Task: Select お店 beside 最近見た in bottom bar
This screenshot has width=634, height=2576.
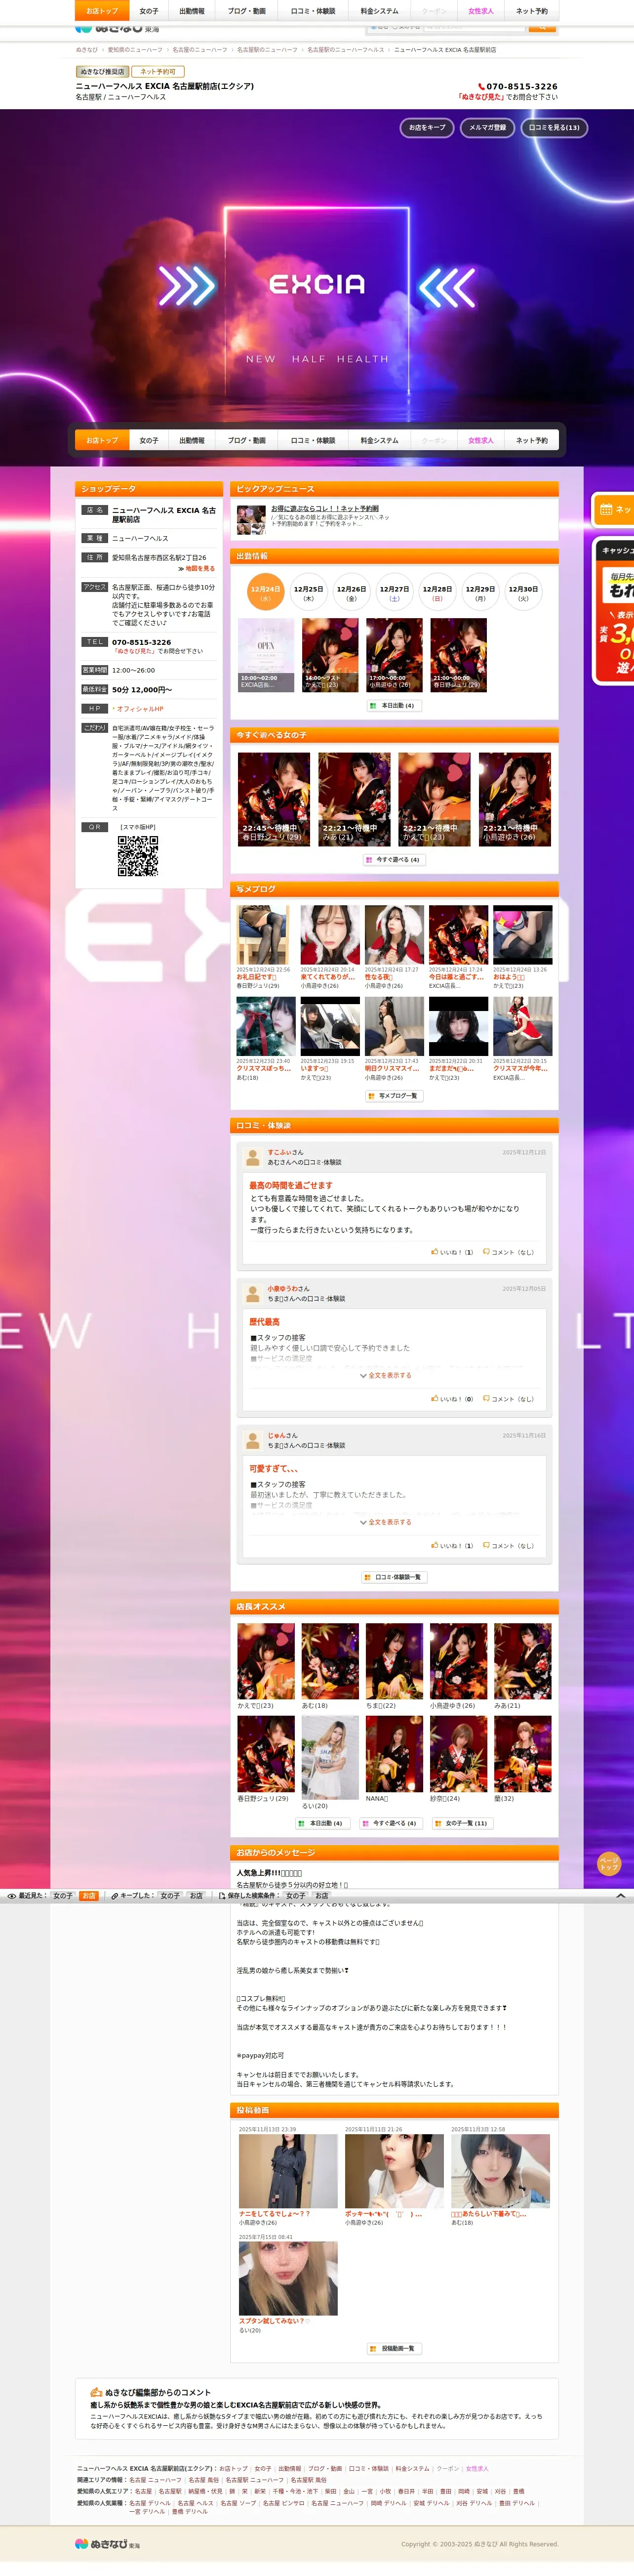Action: (88, 1896)
